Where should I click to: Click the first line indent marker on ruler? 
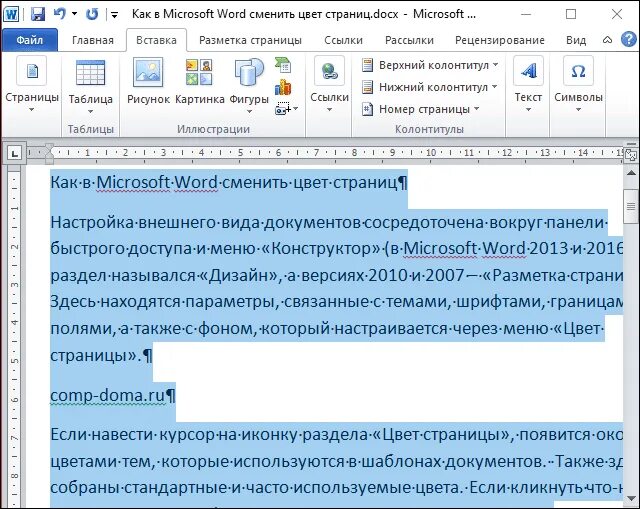click(49, 149)
